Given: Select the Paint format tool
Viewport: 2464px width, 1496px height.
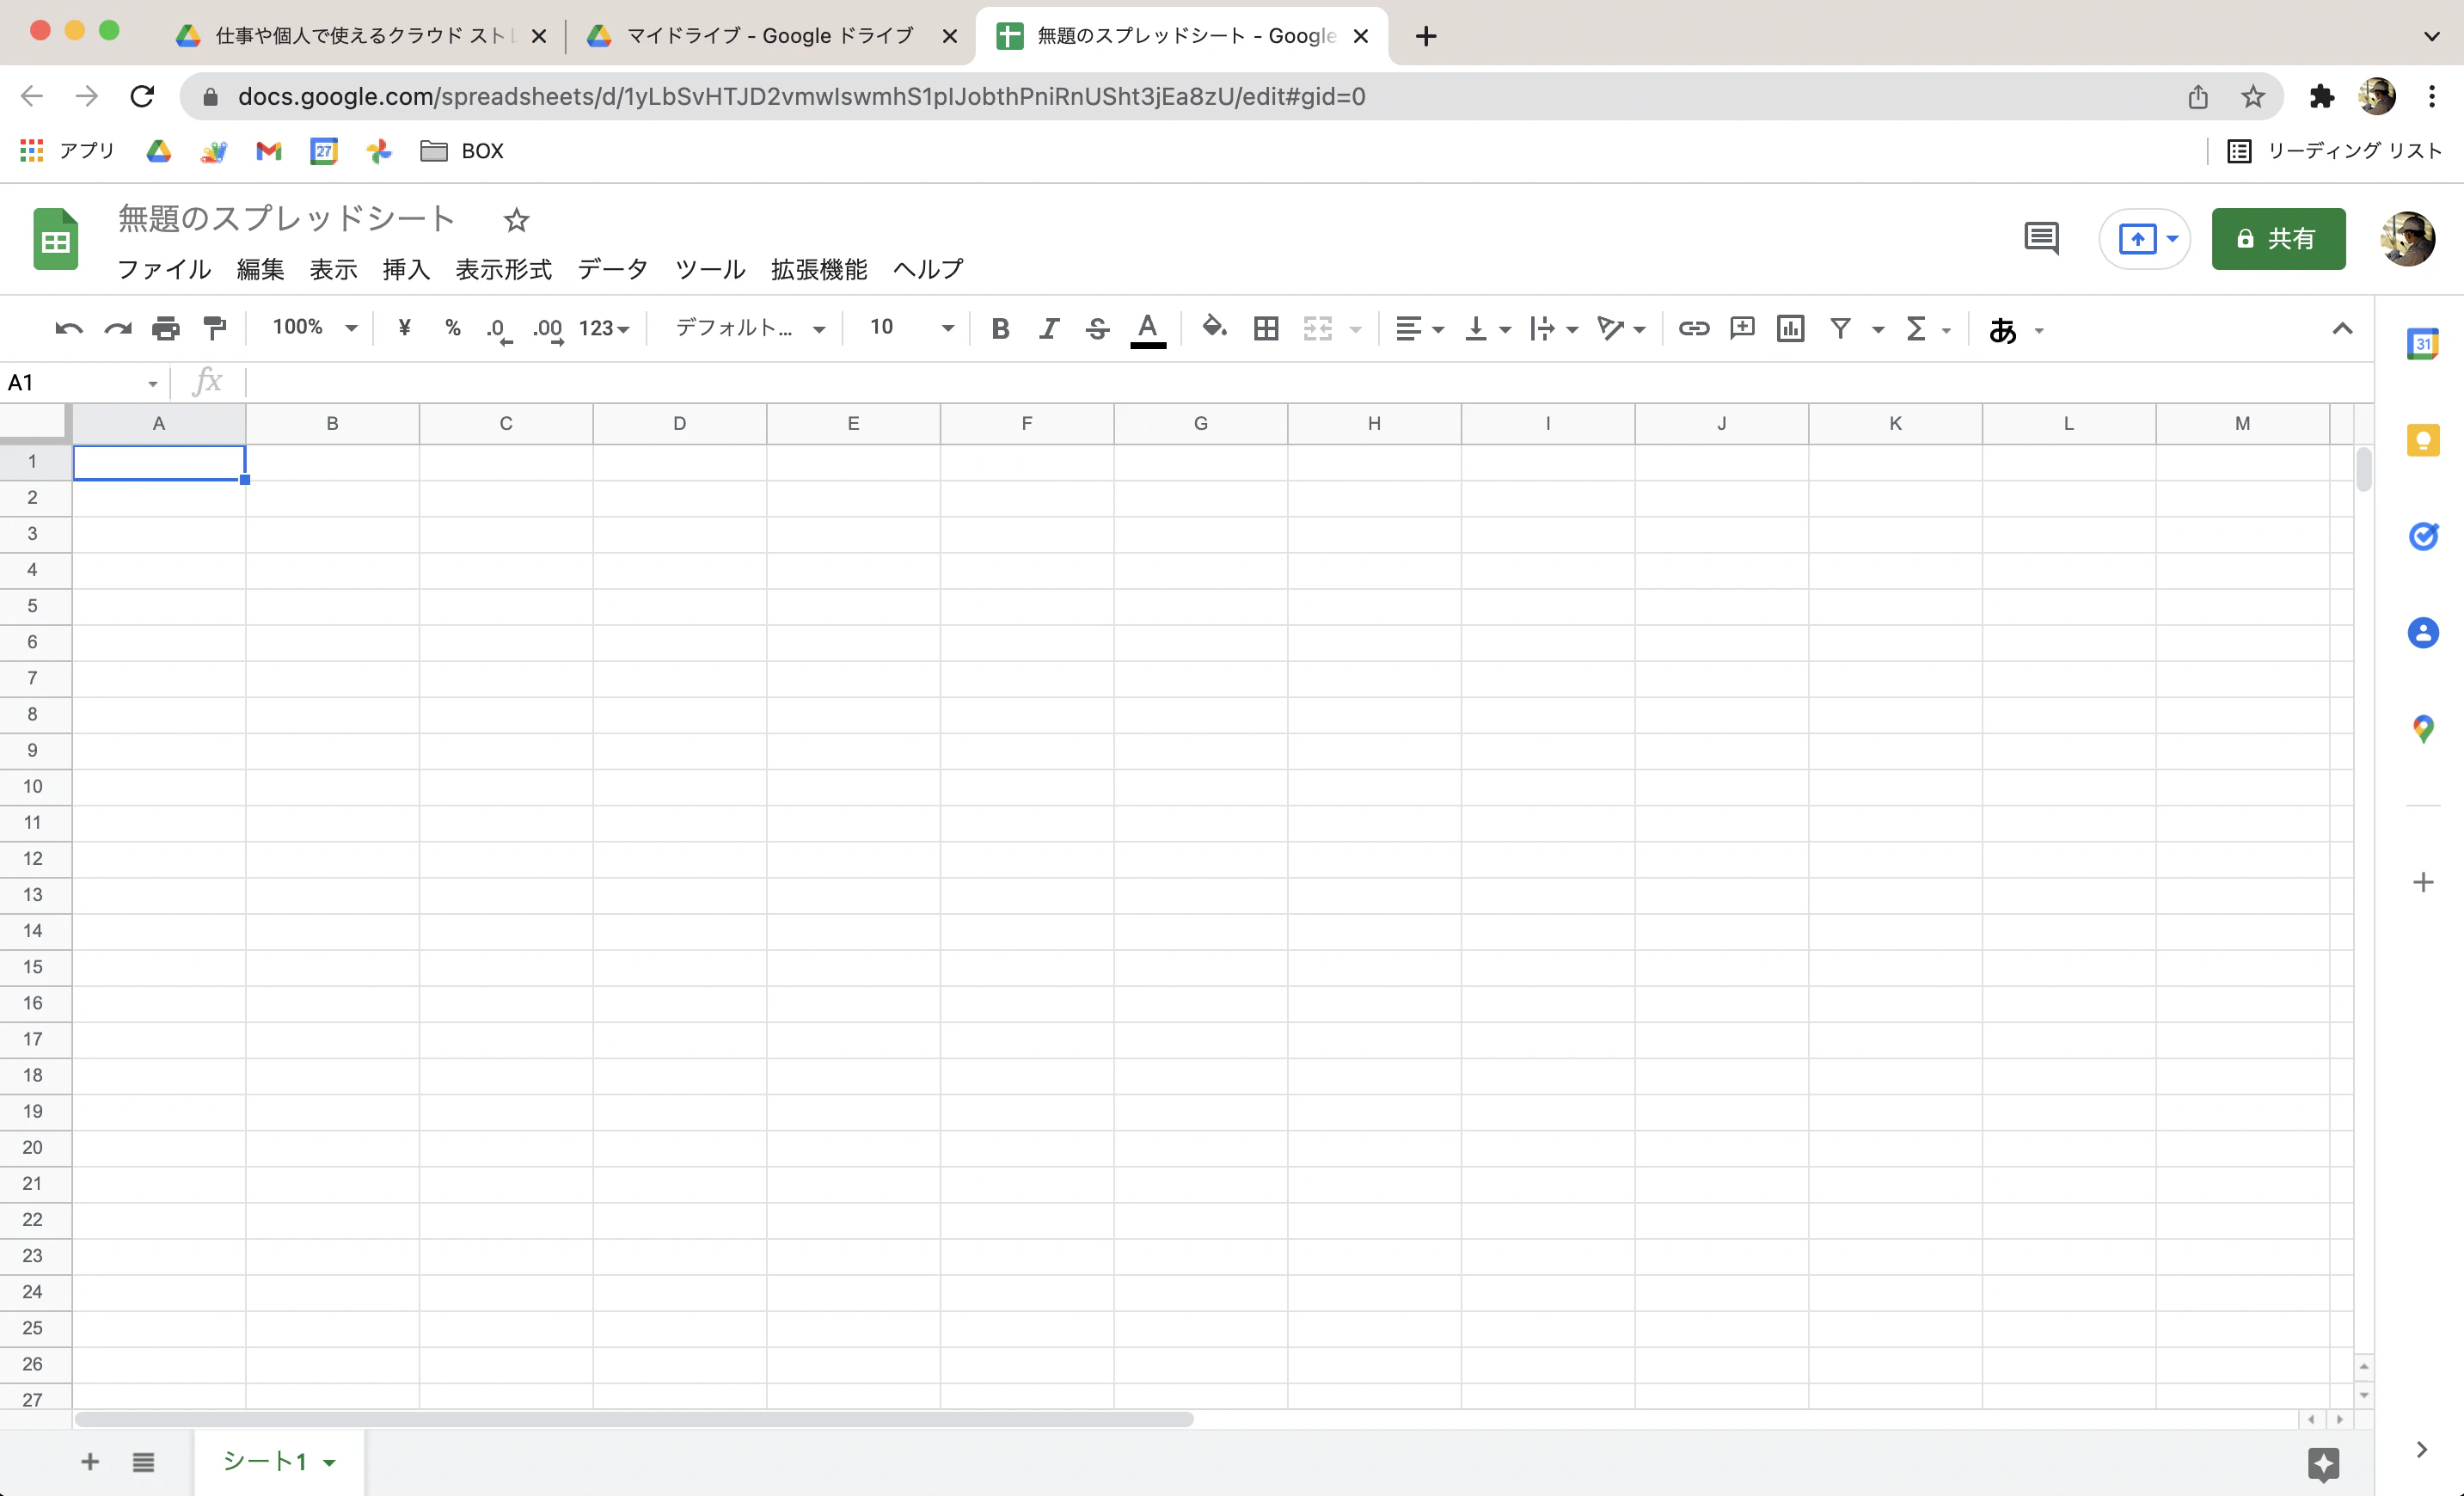Looking at the screenshot, I should pos(215,328).
